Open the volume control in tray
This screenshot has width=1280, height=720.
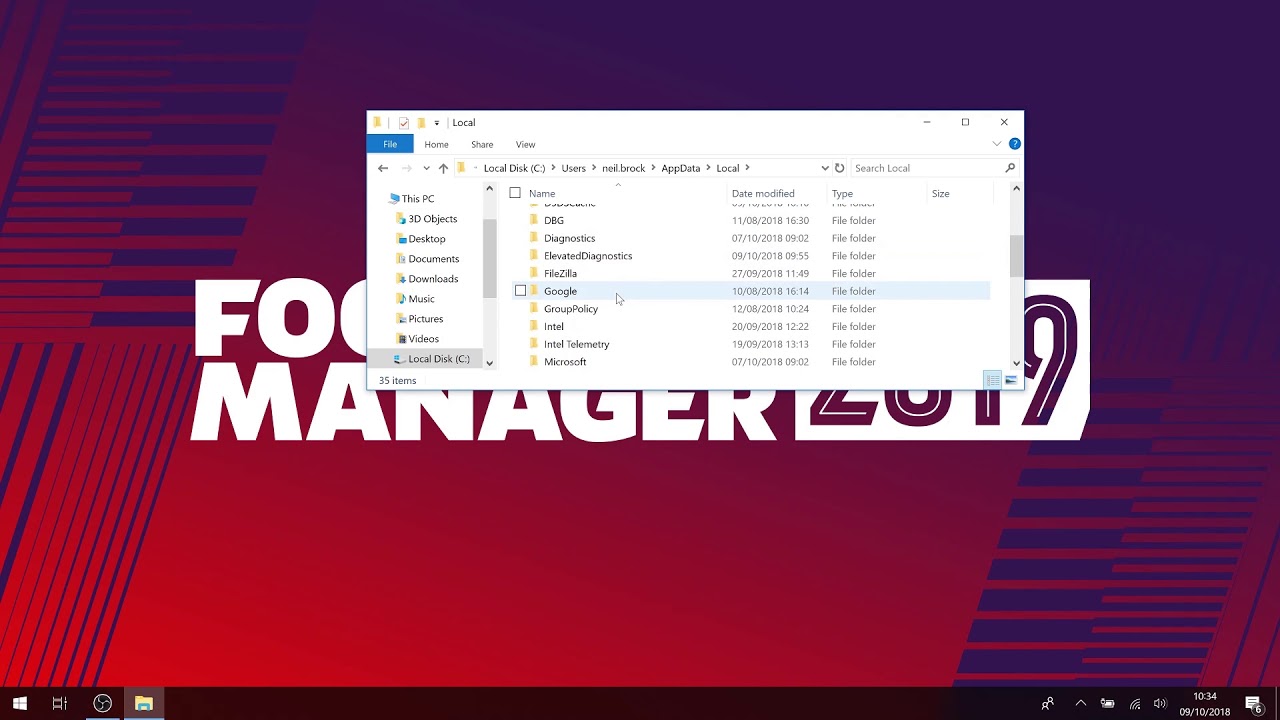click(1160, 704)
